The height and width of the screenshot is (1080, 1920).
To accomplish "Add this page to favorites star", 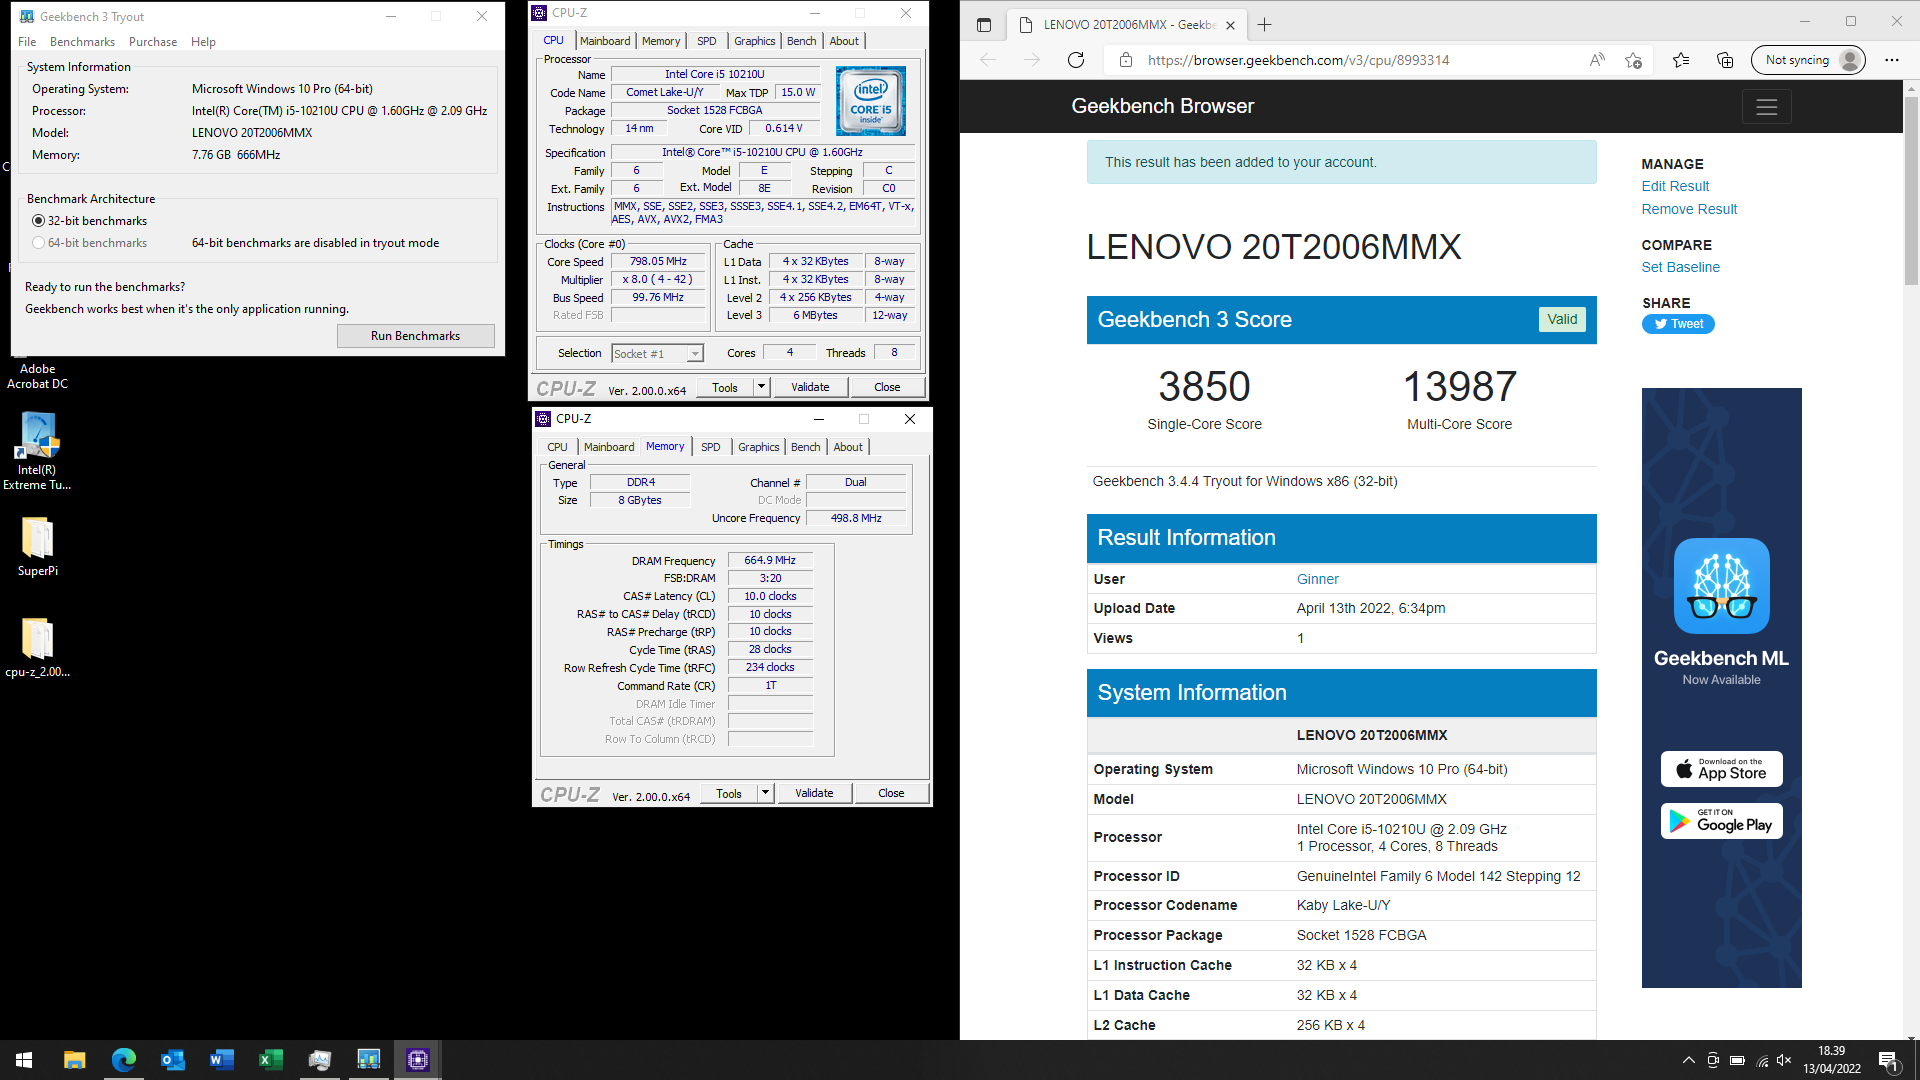I will 1634,60.
